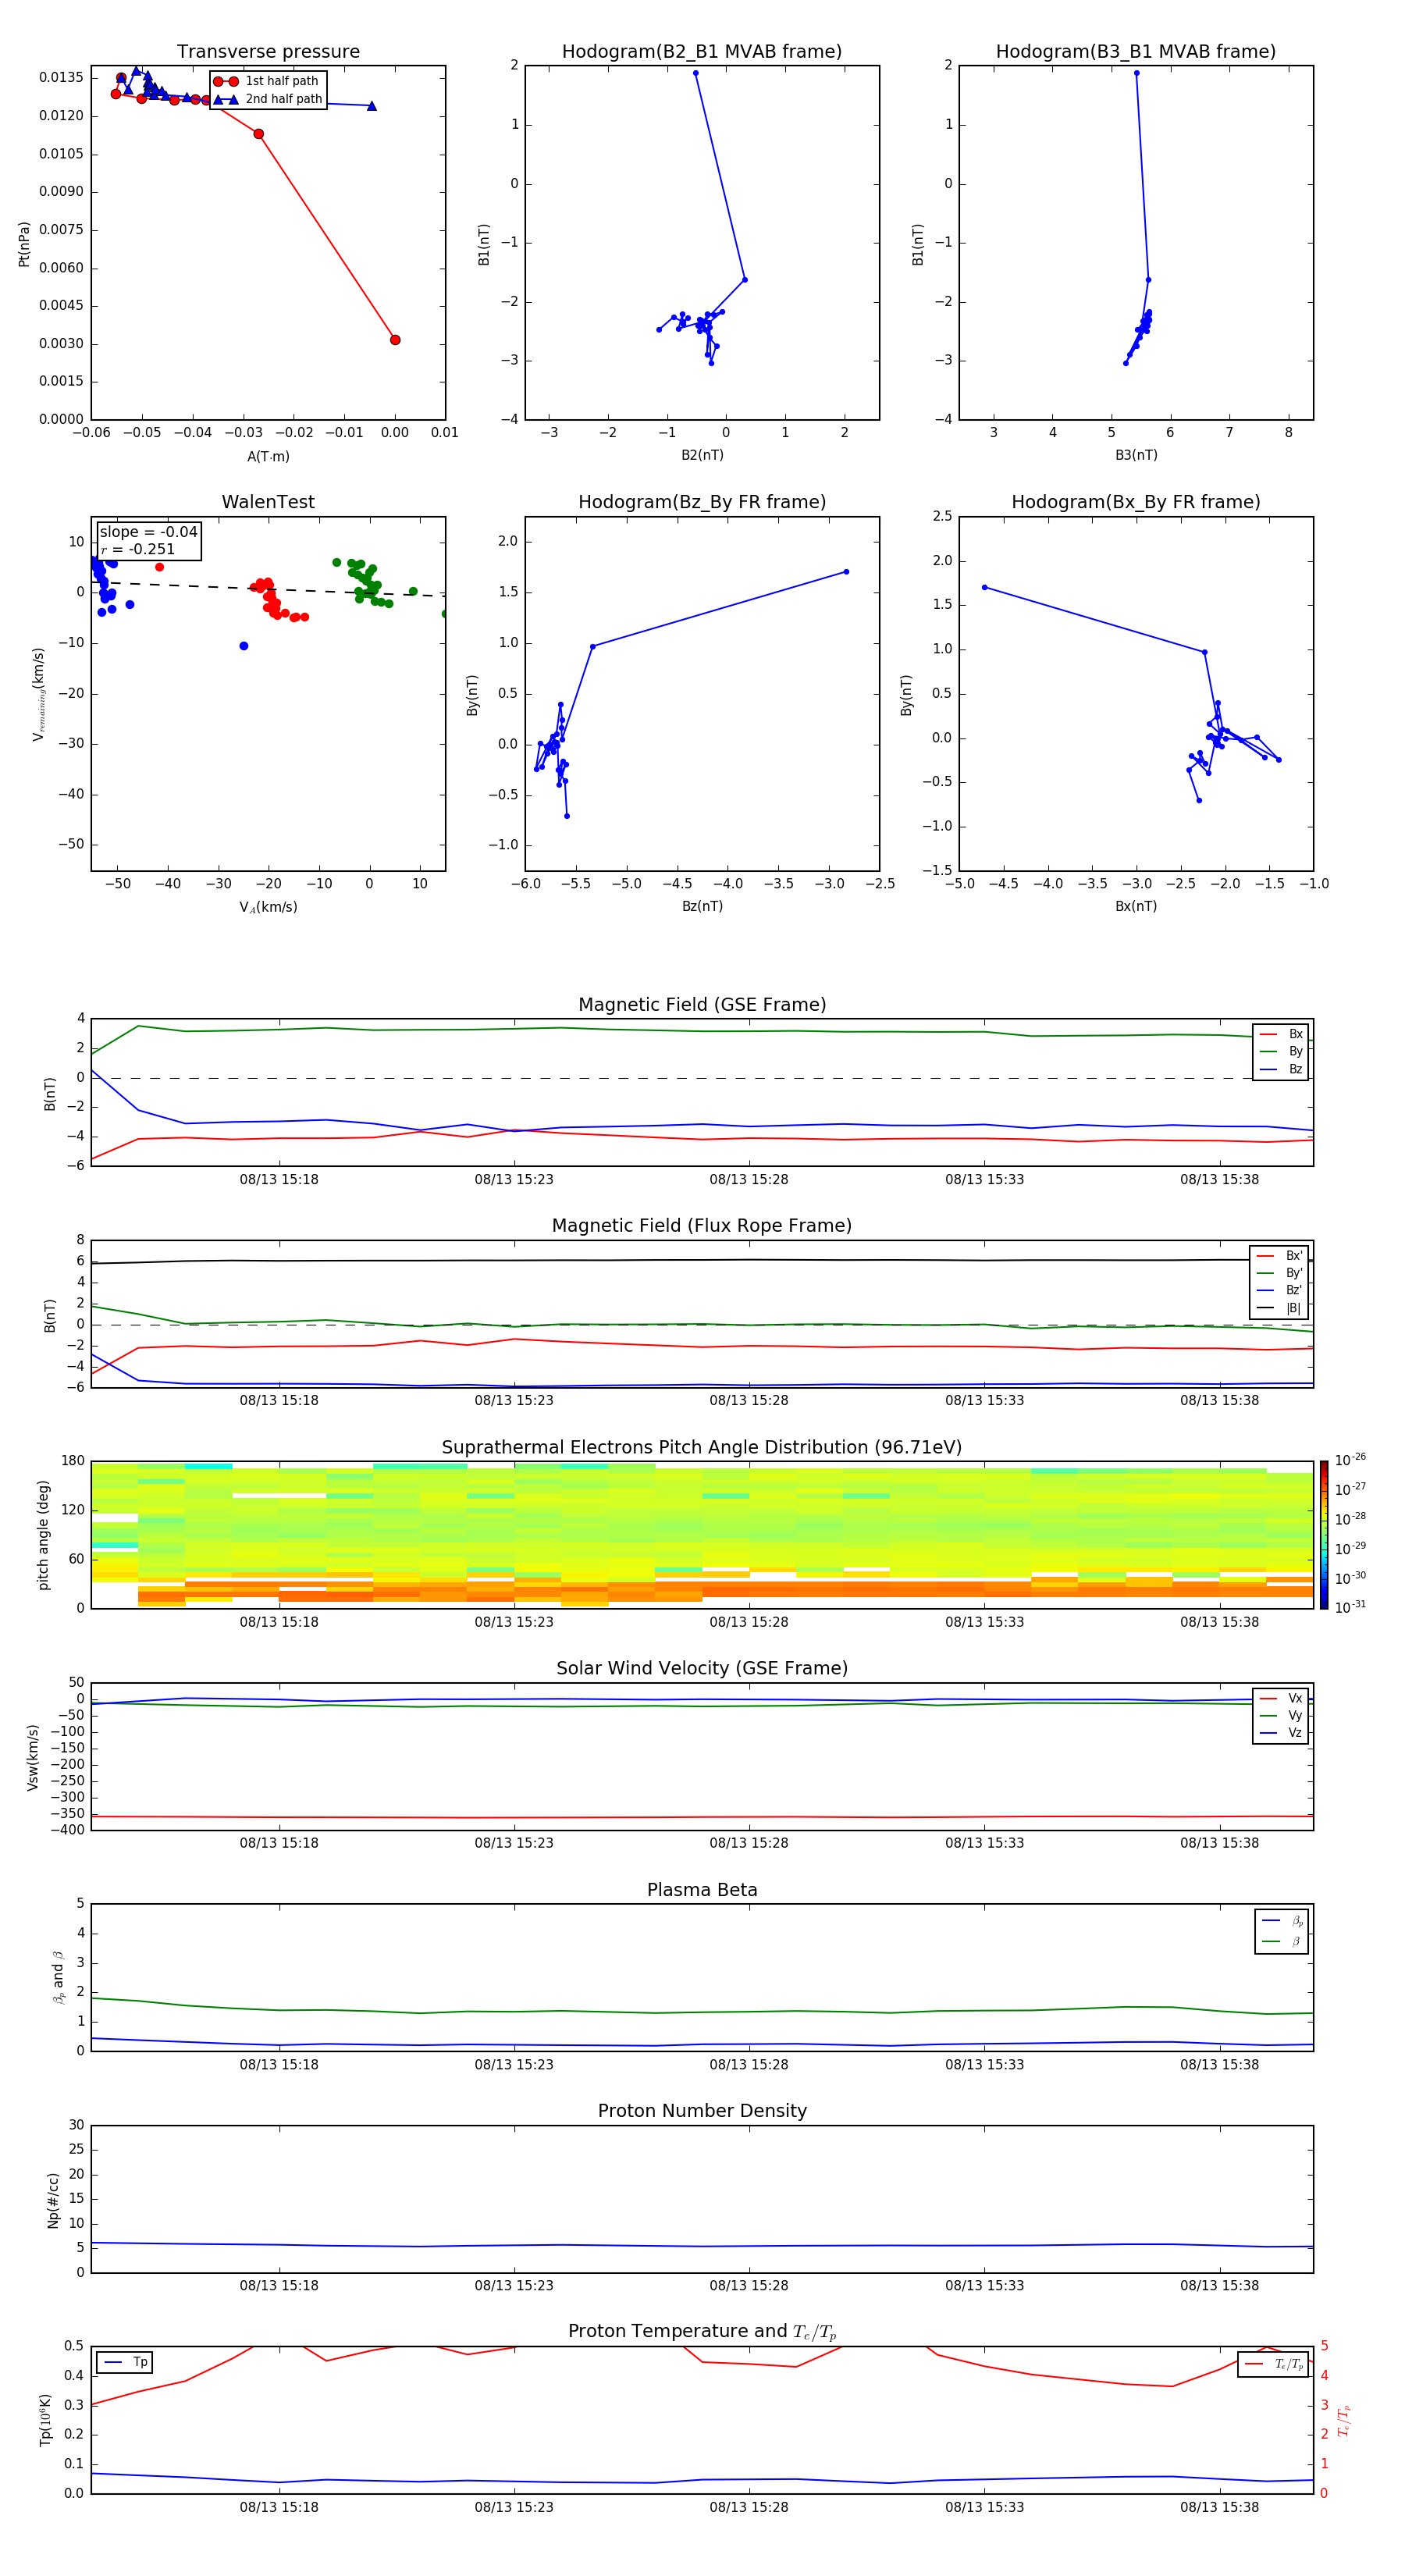Click the 'WalenTest' plot title

(268, 502)
